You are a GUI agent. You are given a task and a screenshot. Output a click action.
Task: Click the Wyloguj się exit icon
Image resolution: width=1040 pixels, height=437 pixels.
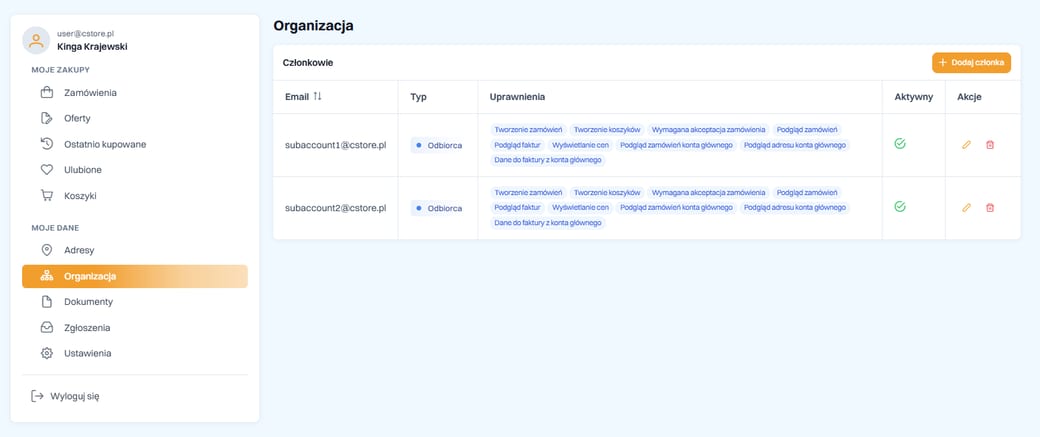coord(37,397)
